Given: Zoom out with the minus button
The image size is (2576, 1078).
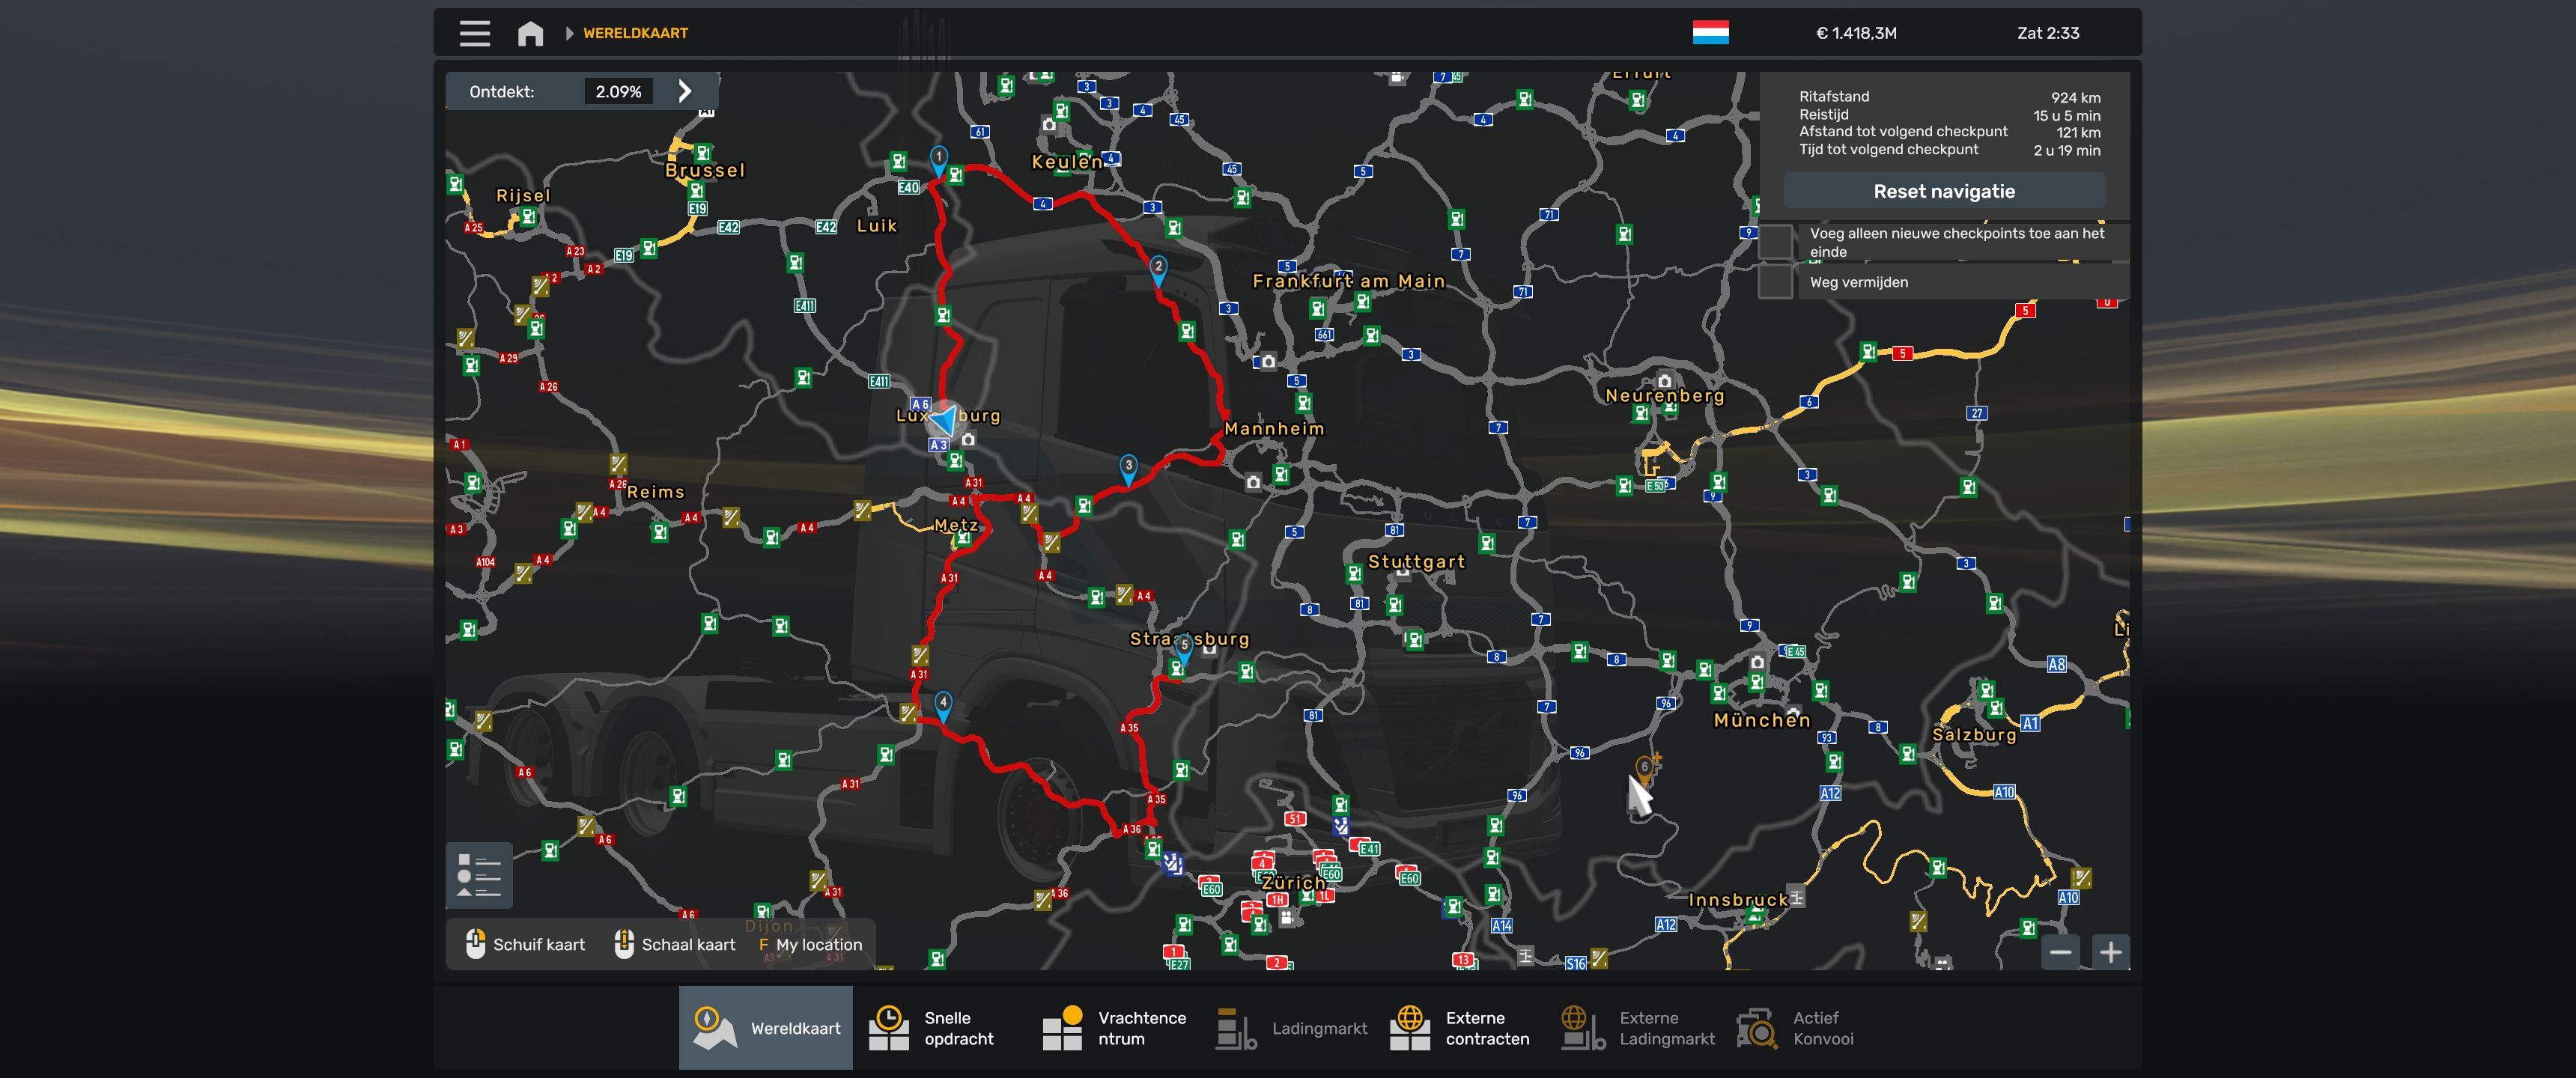Looking at the screenshot, I should (2060, 952).
